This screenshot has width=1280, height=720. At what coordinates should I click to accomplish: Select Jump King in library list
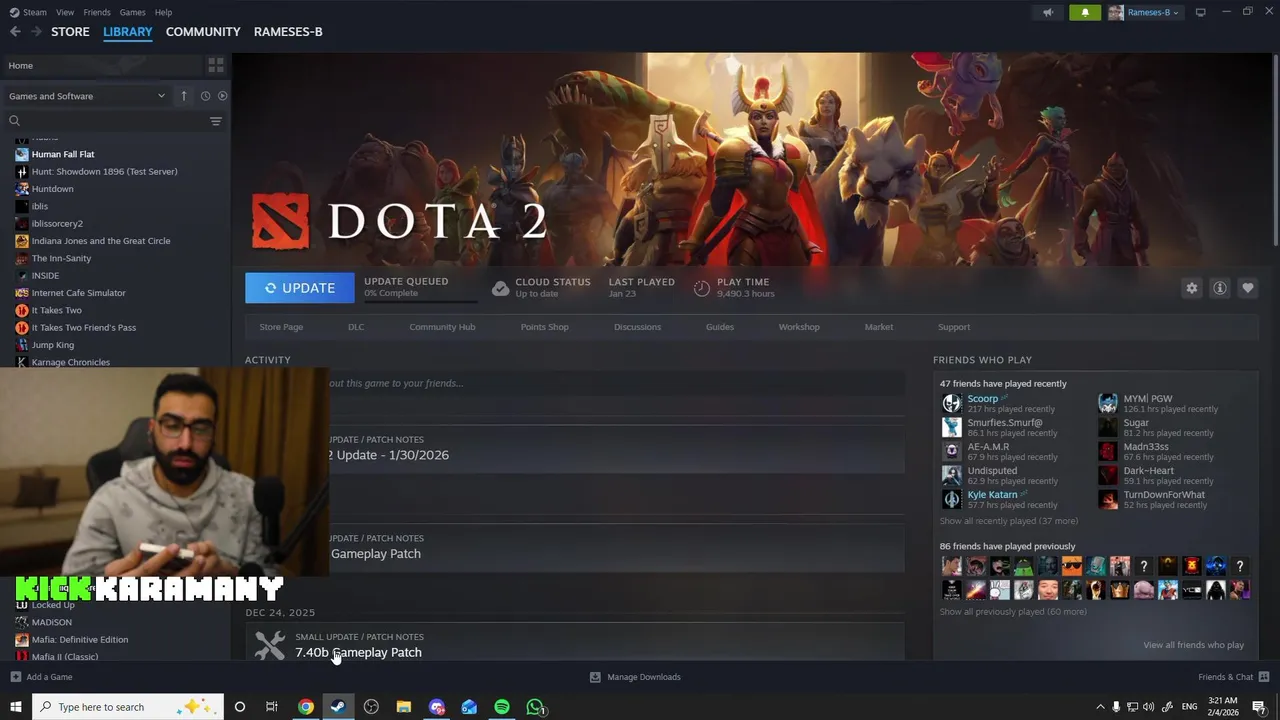tap(53, 345)
